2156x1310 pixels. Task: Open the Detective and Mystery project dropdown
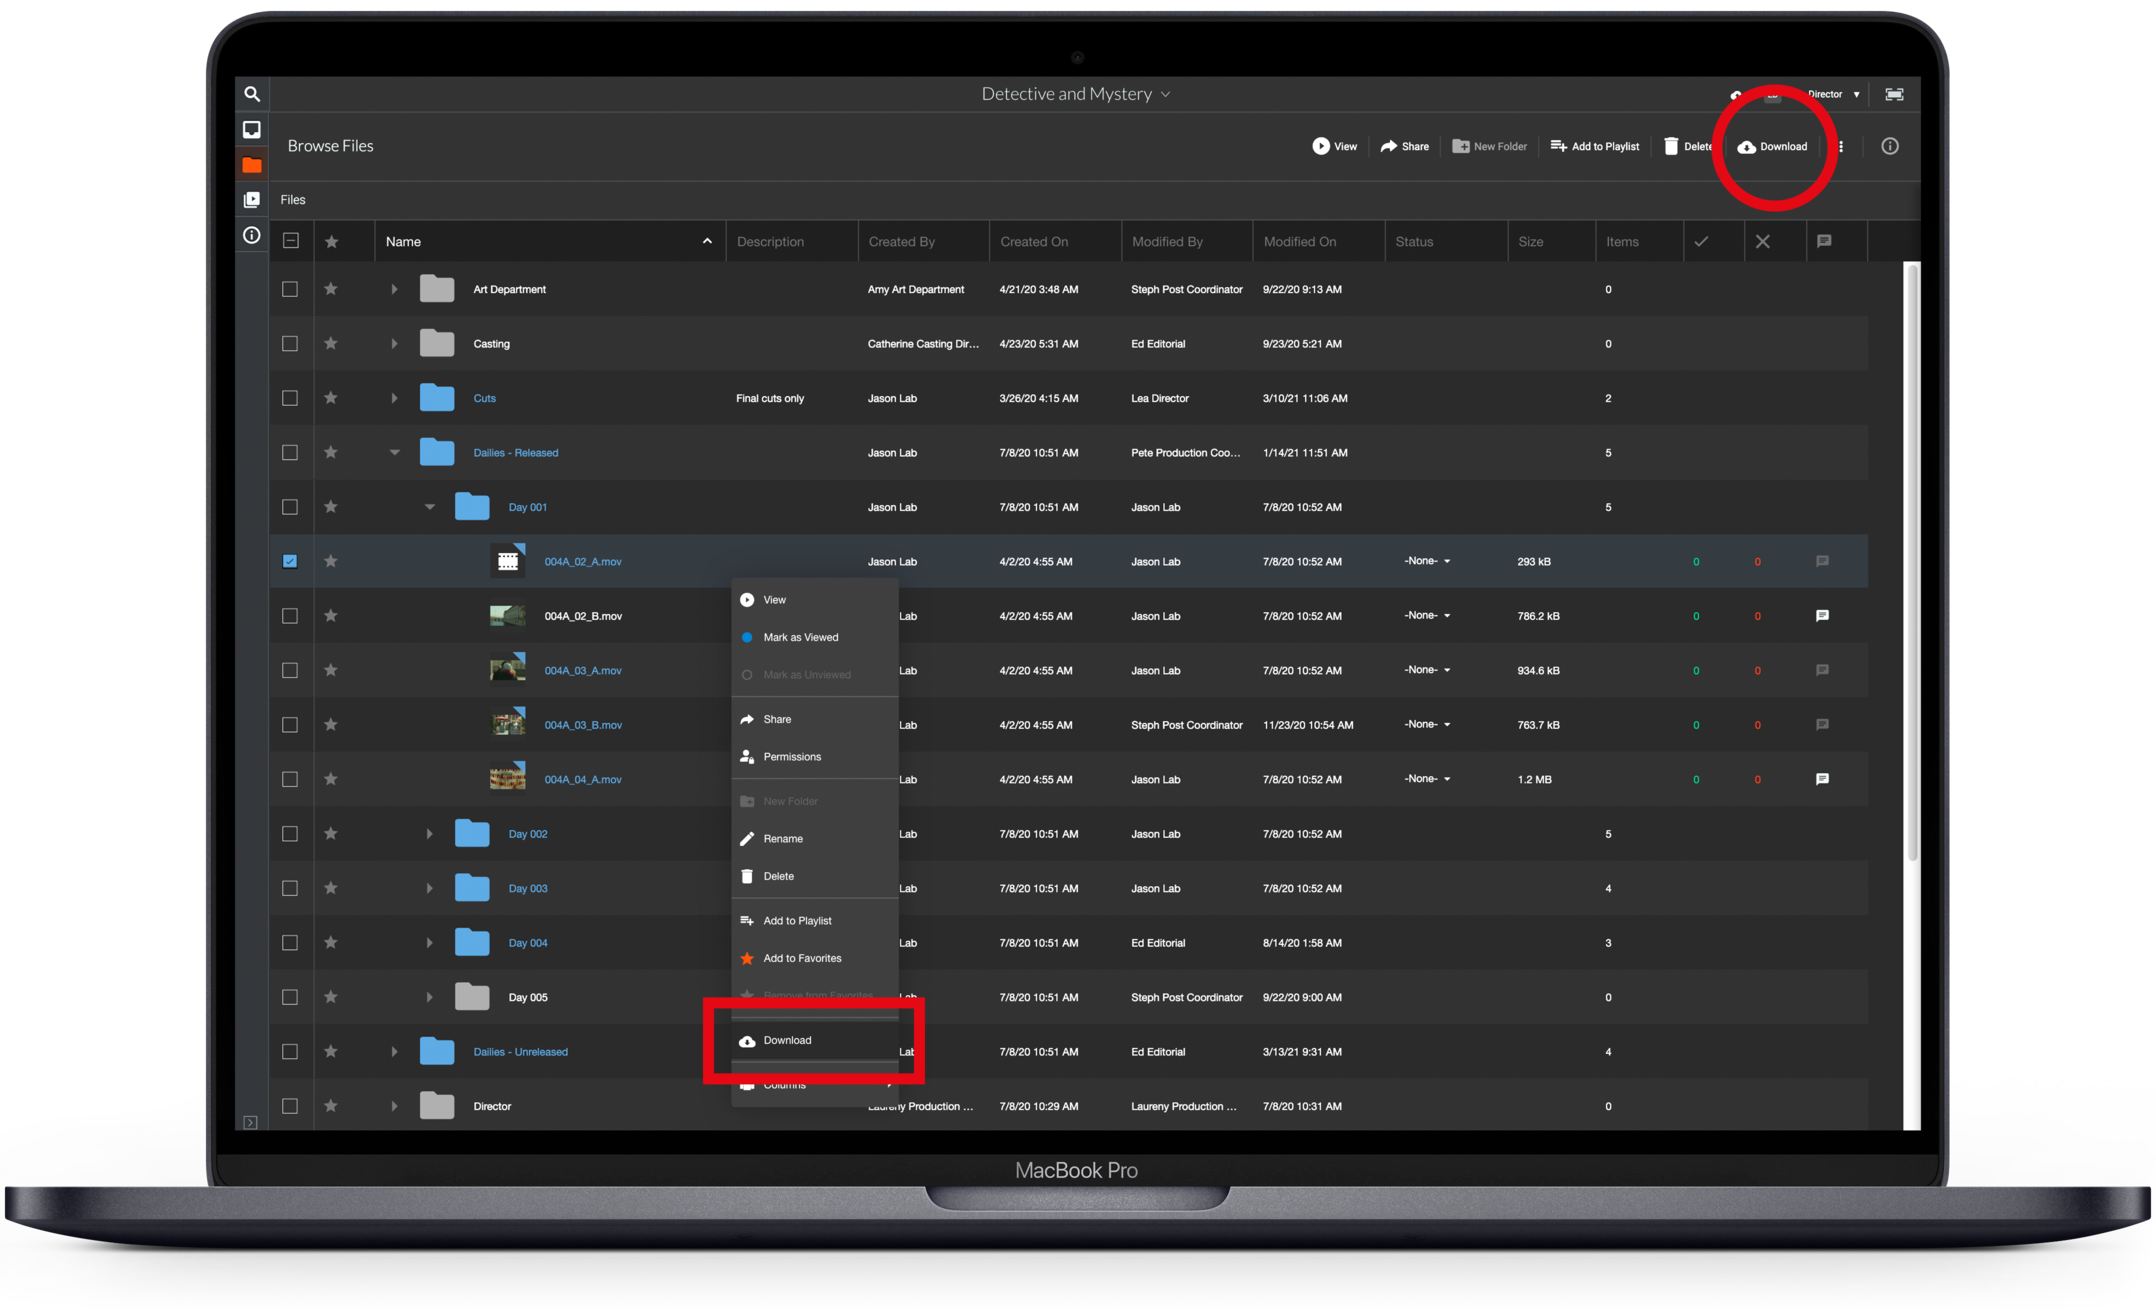pos(1075,94)
